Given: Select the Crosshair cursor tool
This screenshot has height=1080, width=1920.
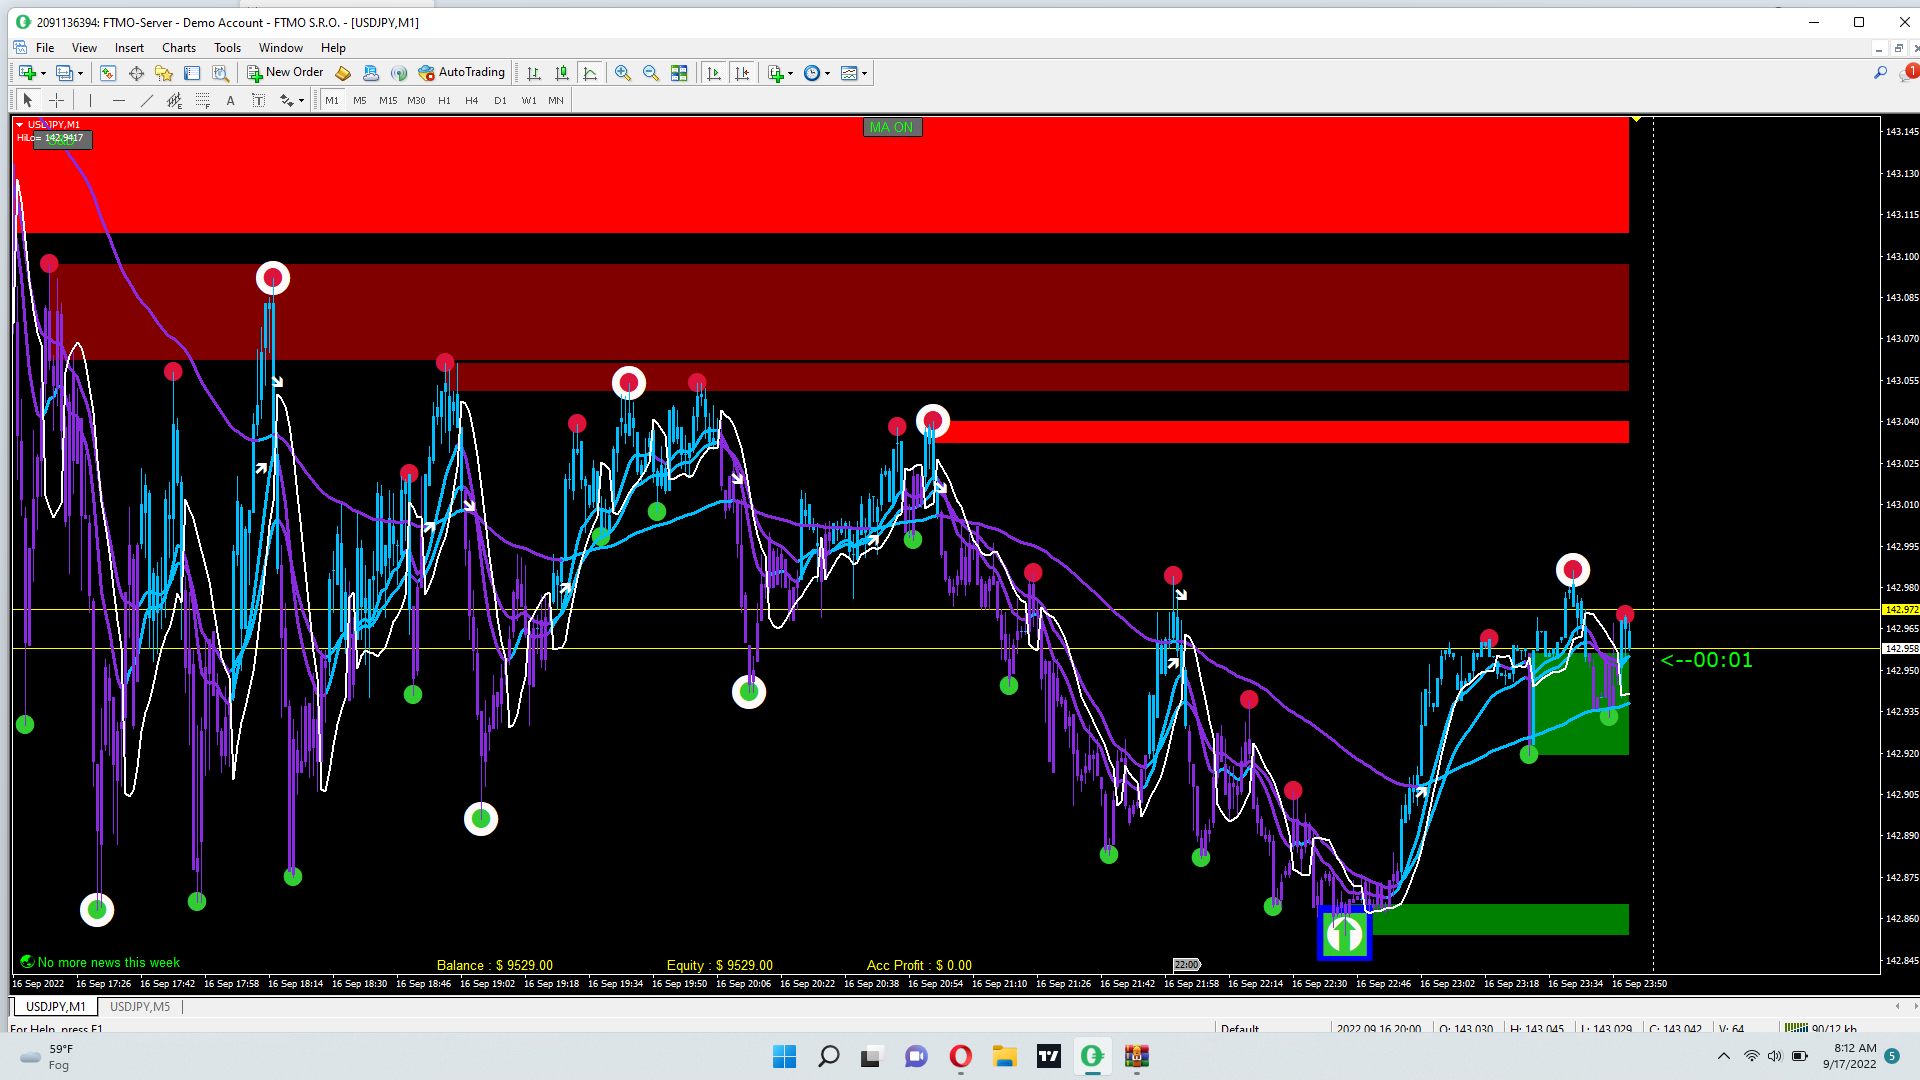Looking at the screenshot, I should (57, 100).
